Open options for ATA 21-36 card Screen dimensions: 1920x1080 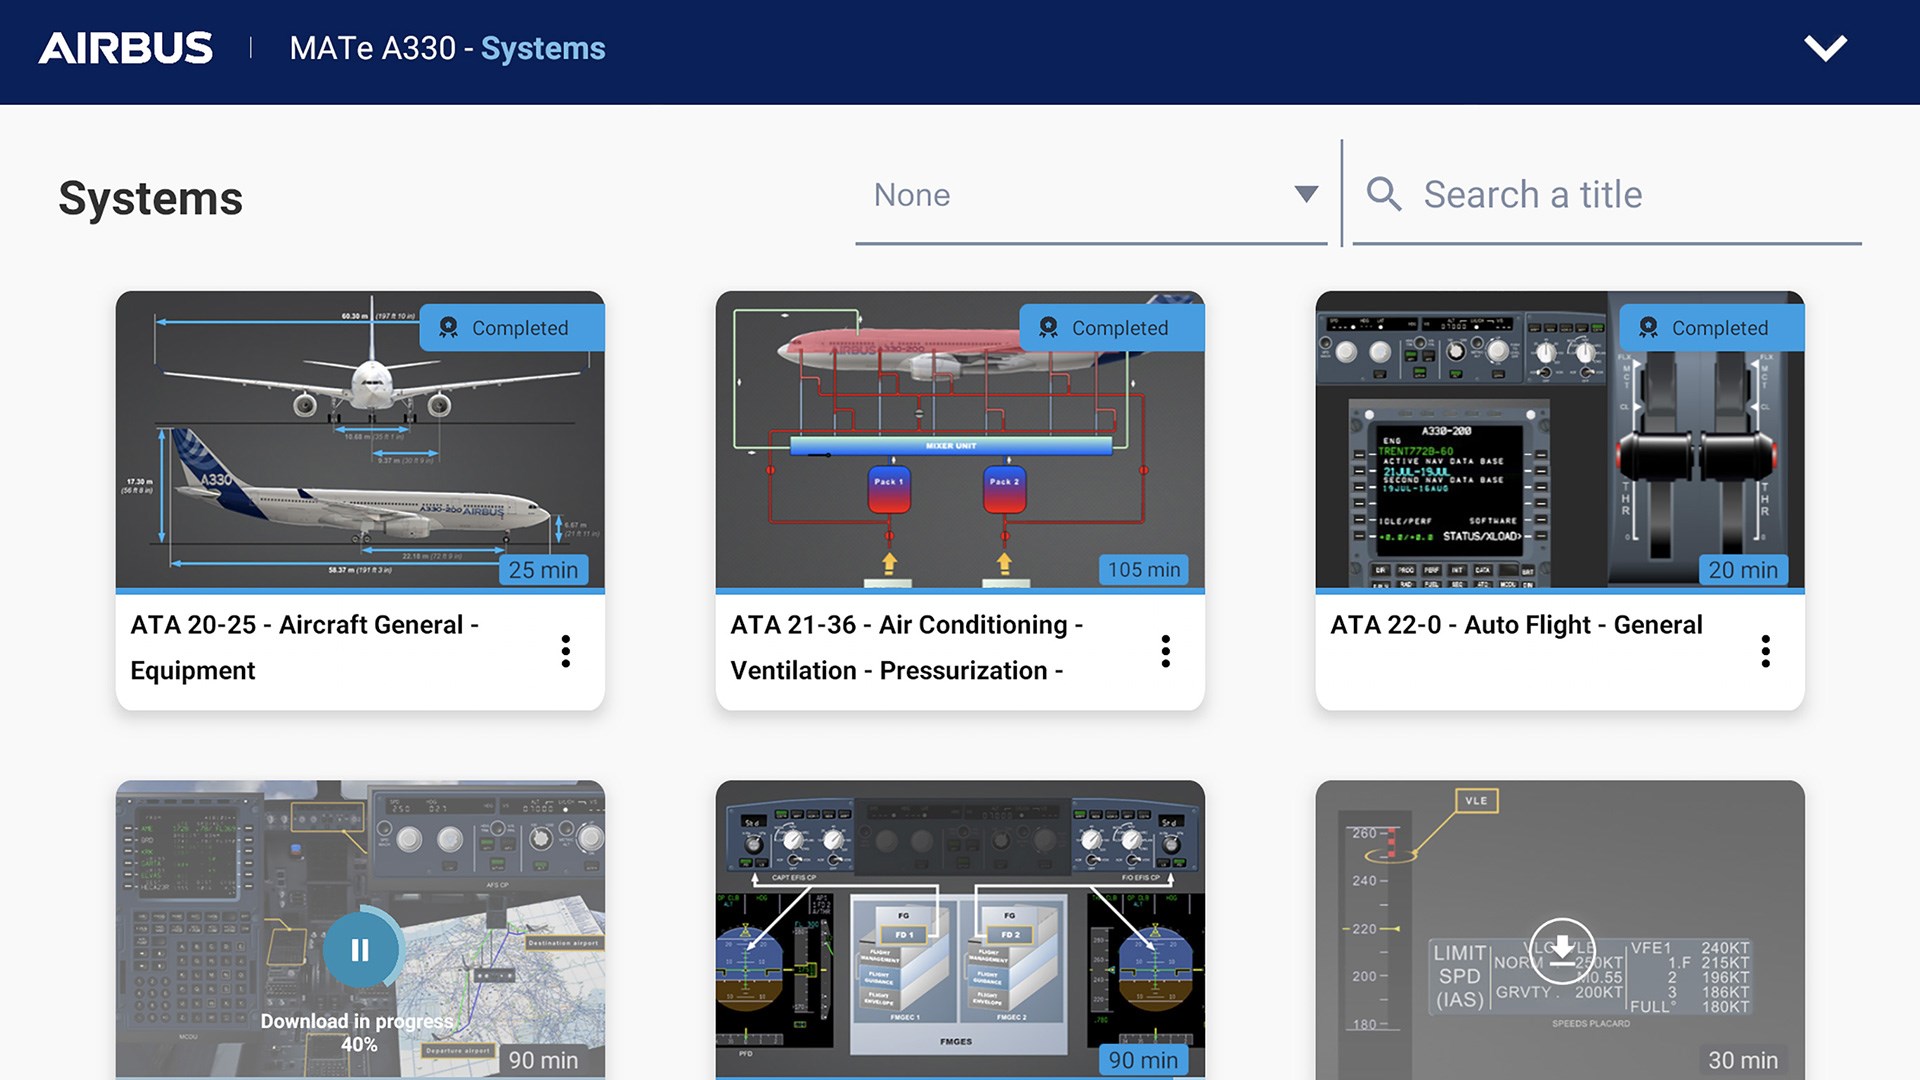pyautogui.click(x=1166, y=651)
